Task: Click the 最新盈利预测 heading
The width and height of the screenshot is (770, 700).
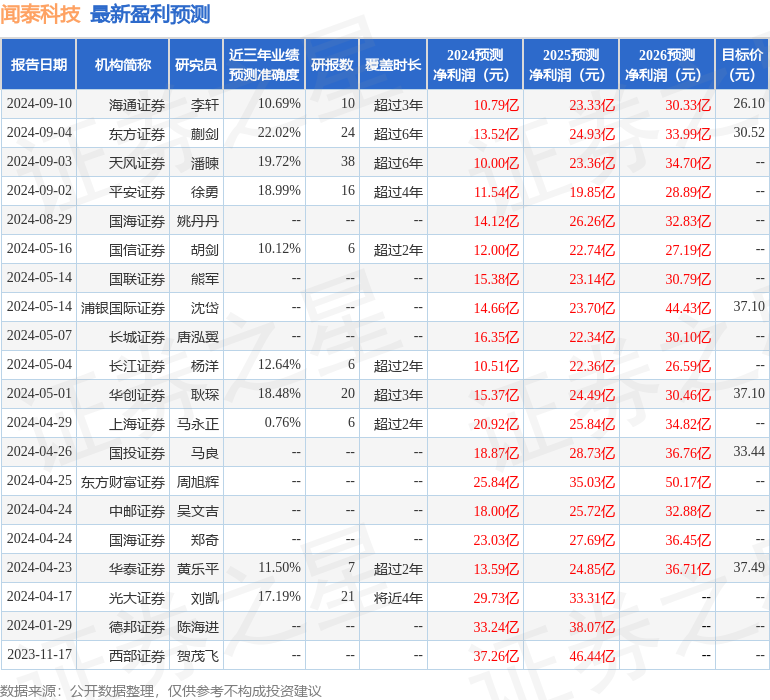Action: (x=150, y=14)
